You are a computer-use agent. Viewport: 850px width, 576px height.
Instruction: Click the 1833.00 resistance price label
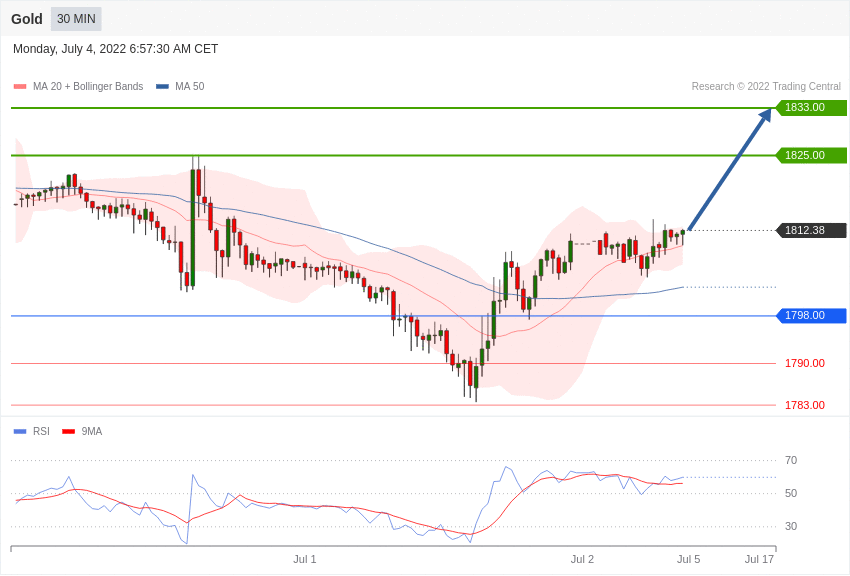(811, 107)
